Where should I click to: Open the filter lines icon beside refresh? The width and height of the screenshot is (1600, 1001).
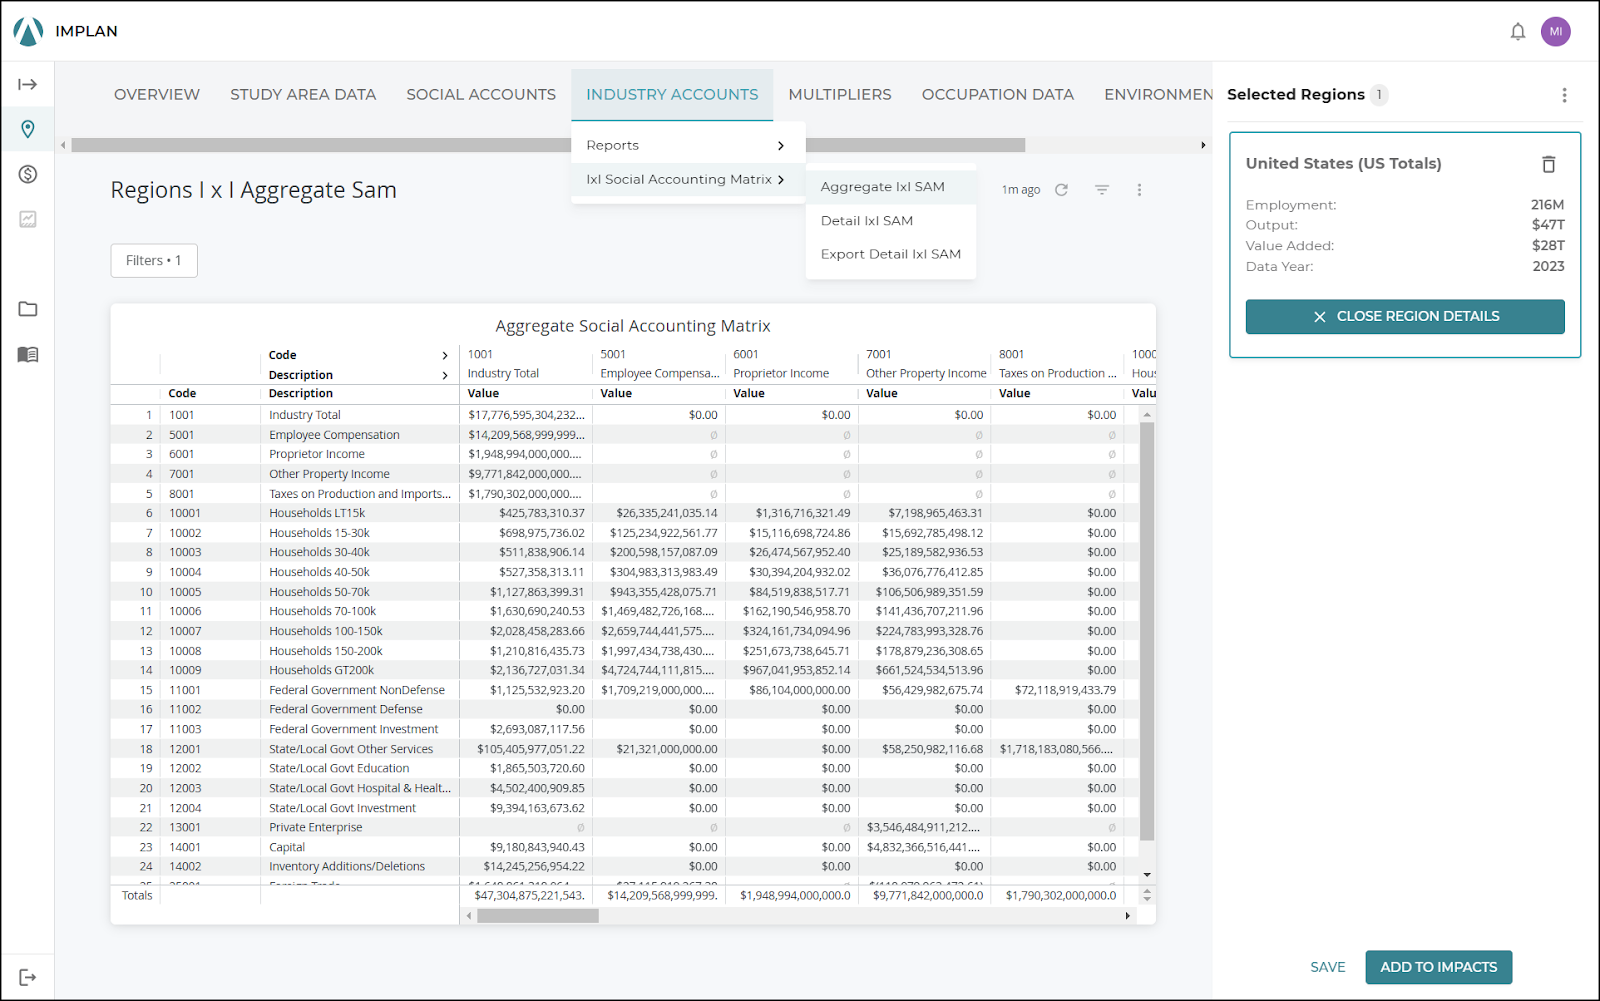(1102, 190)
